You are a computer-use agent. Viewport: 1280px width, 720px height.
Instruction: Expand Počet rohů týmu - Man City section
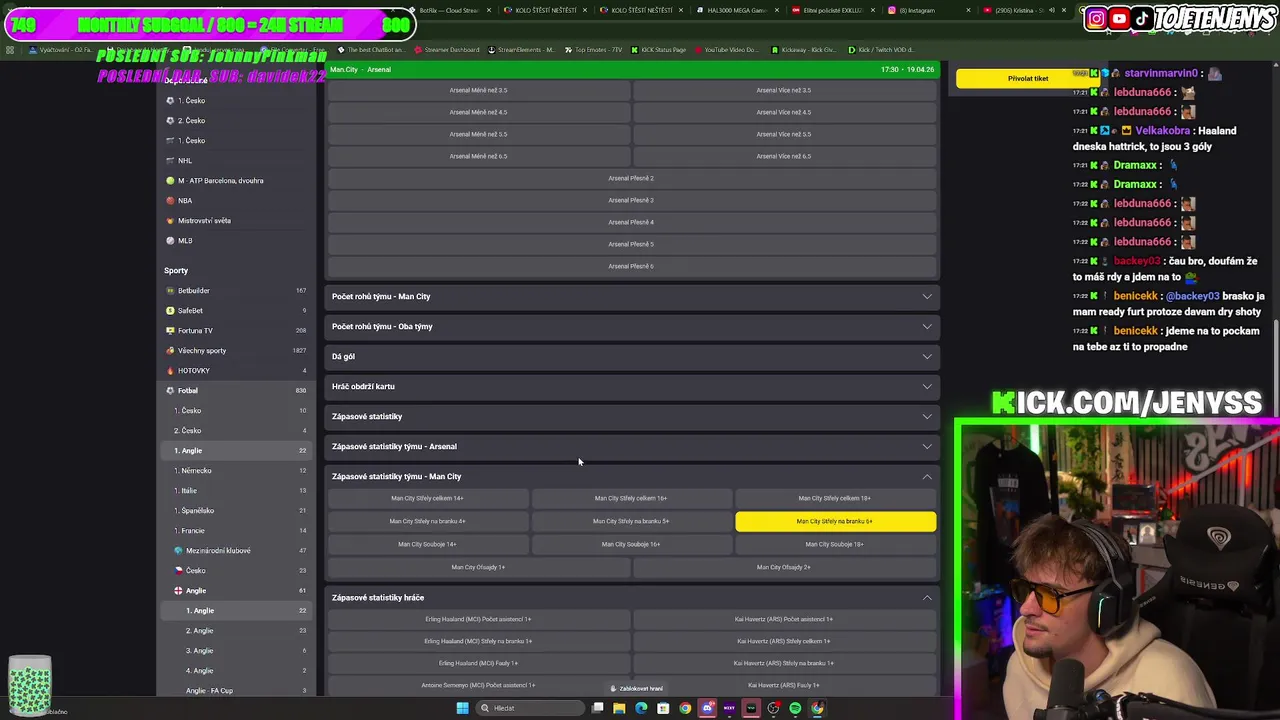pyautogui.click(x=631, y=296)
